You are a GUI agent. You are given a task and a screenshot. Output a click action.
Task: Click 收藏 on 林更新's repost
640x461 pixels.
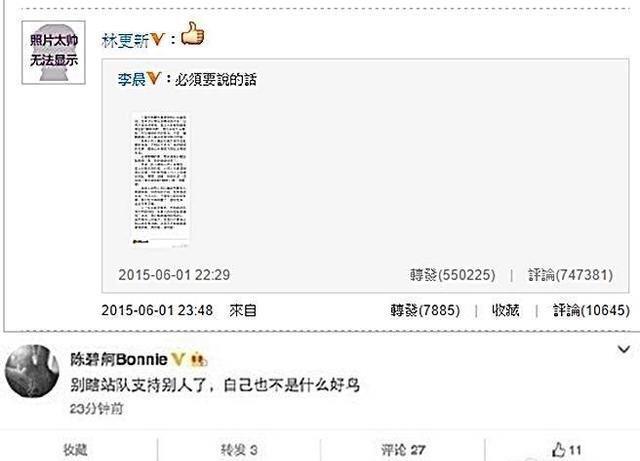click(x=506, y=310)
